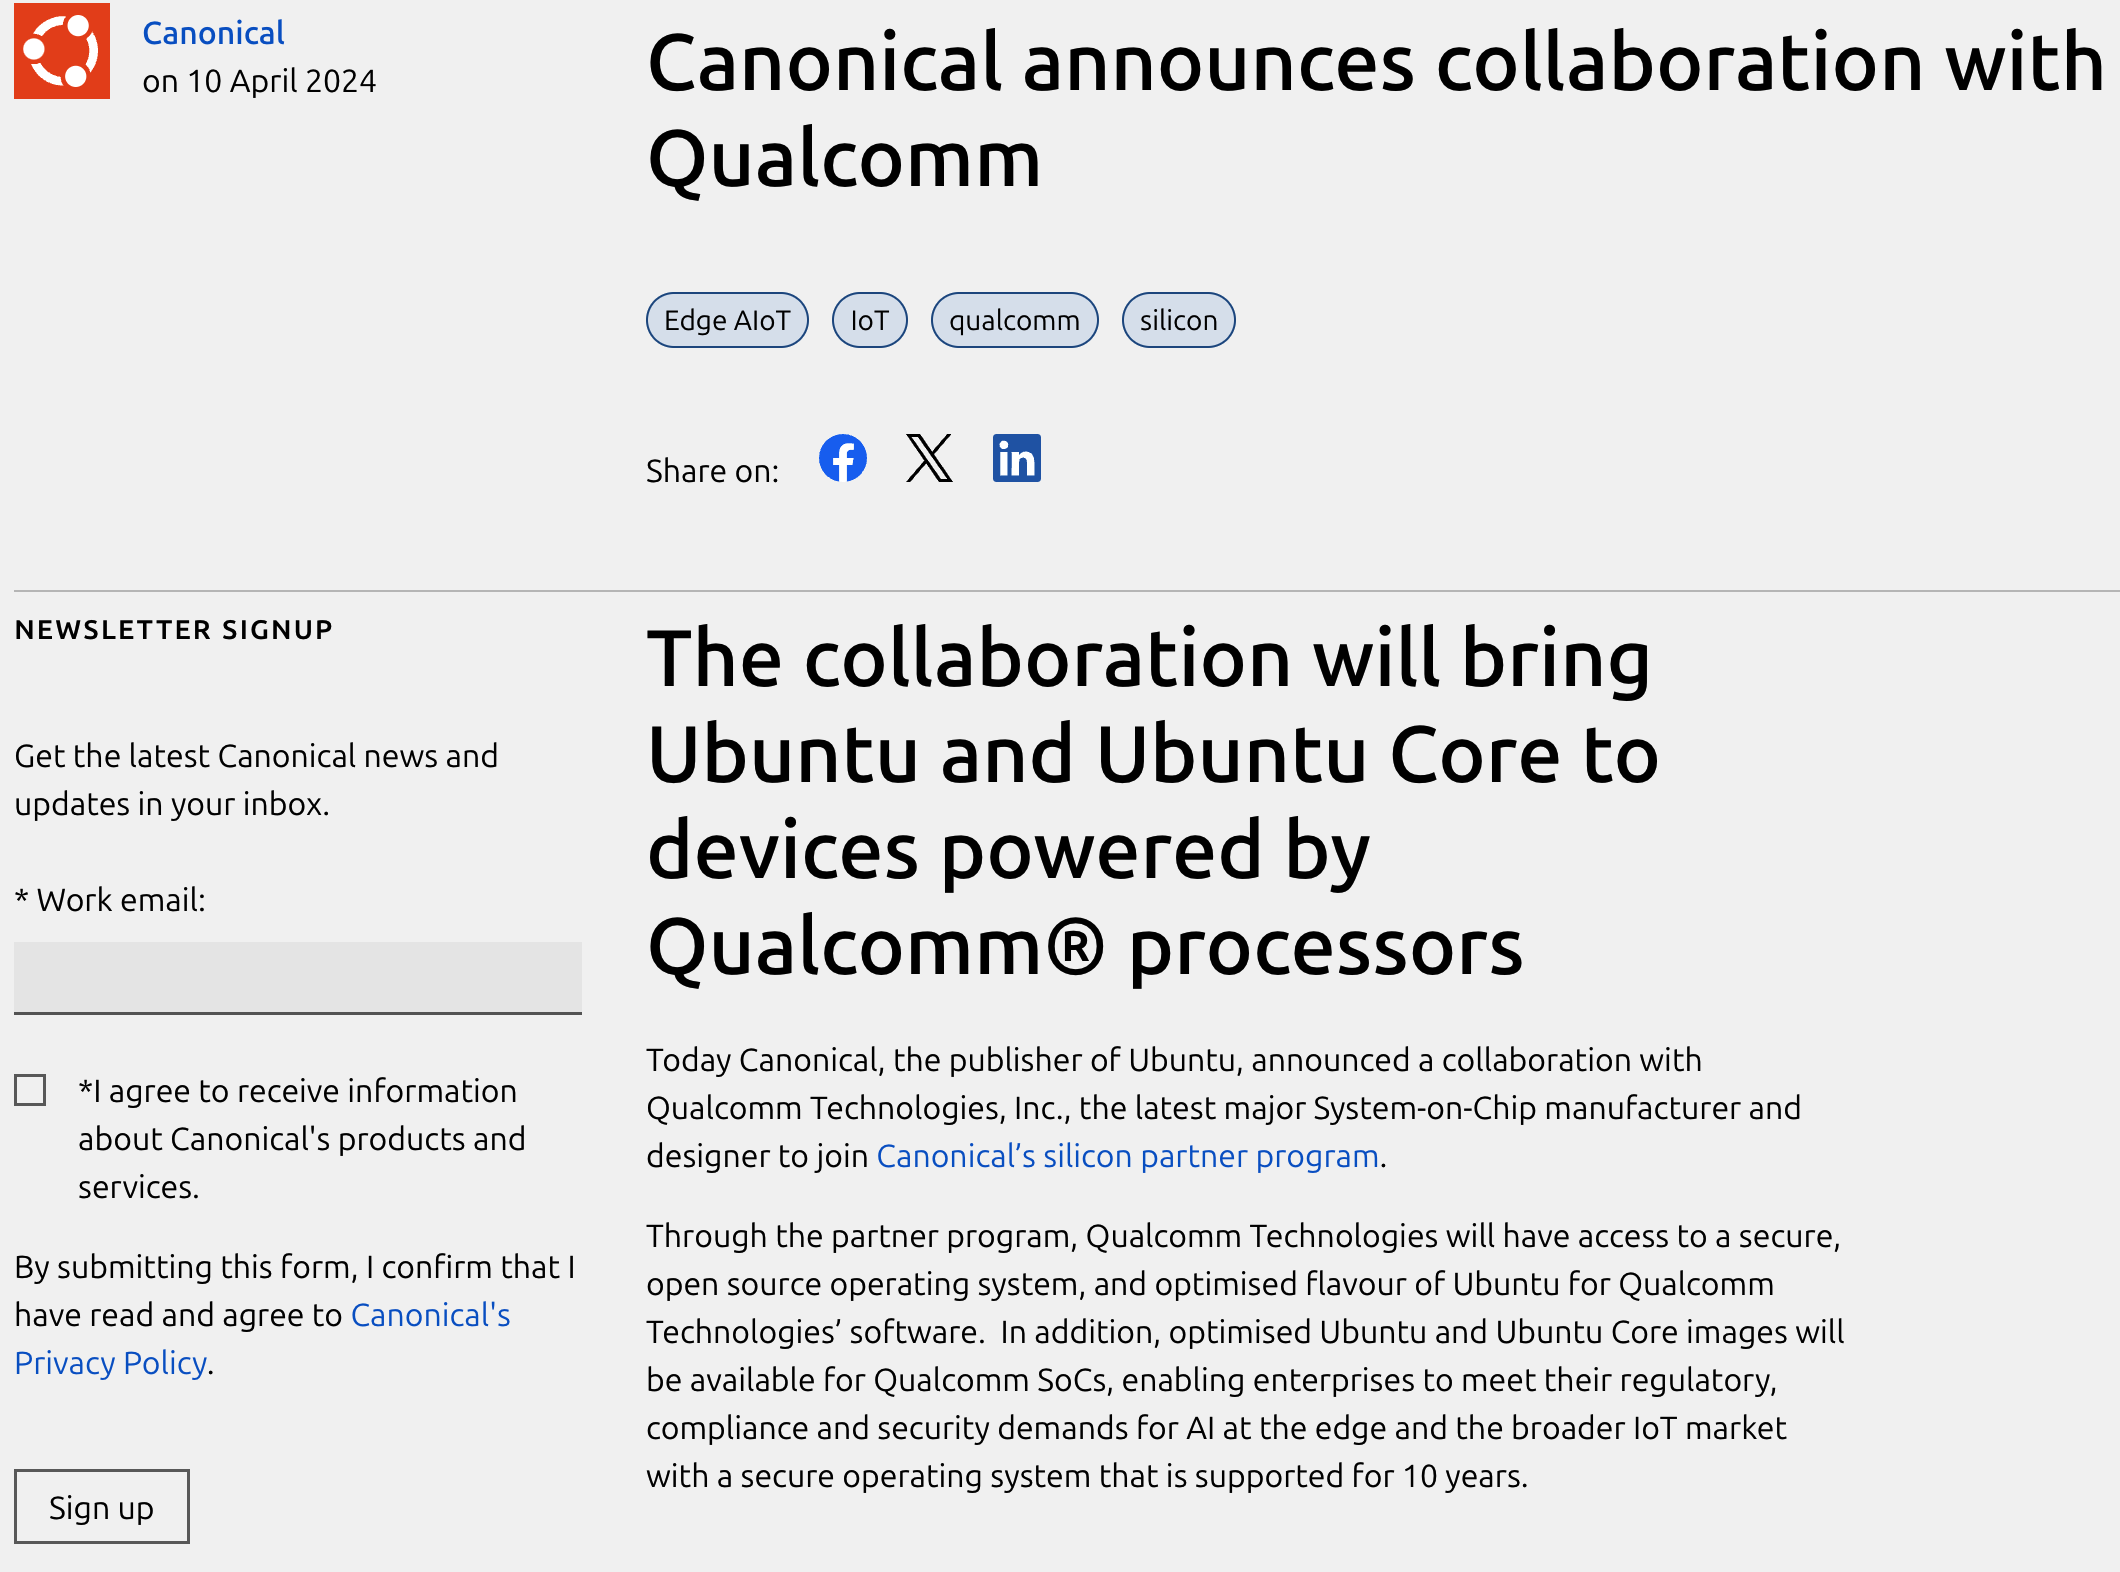The height and width of the screenshot is (1572, 2120).
Task: Select the IoT tag
Action: click(869, 320)
